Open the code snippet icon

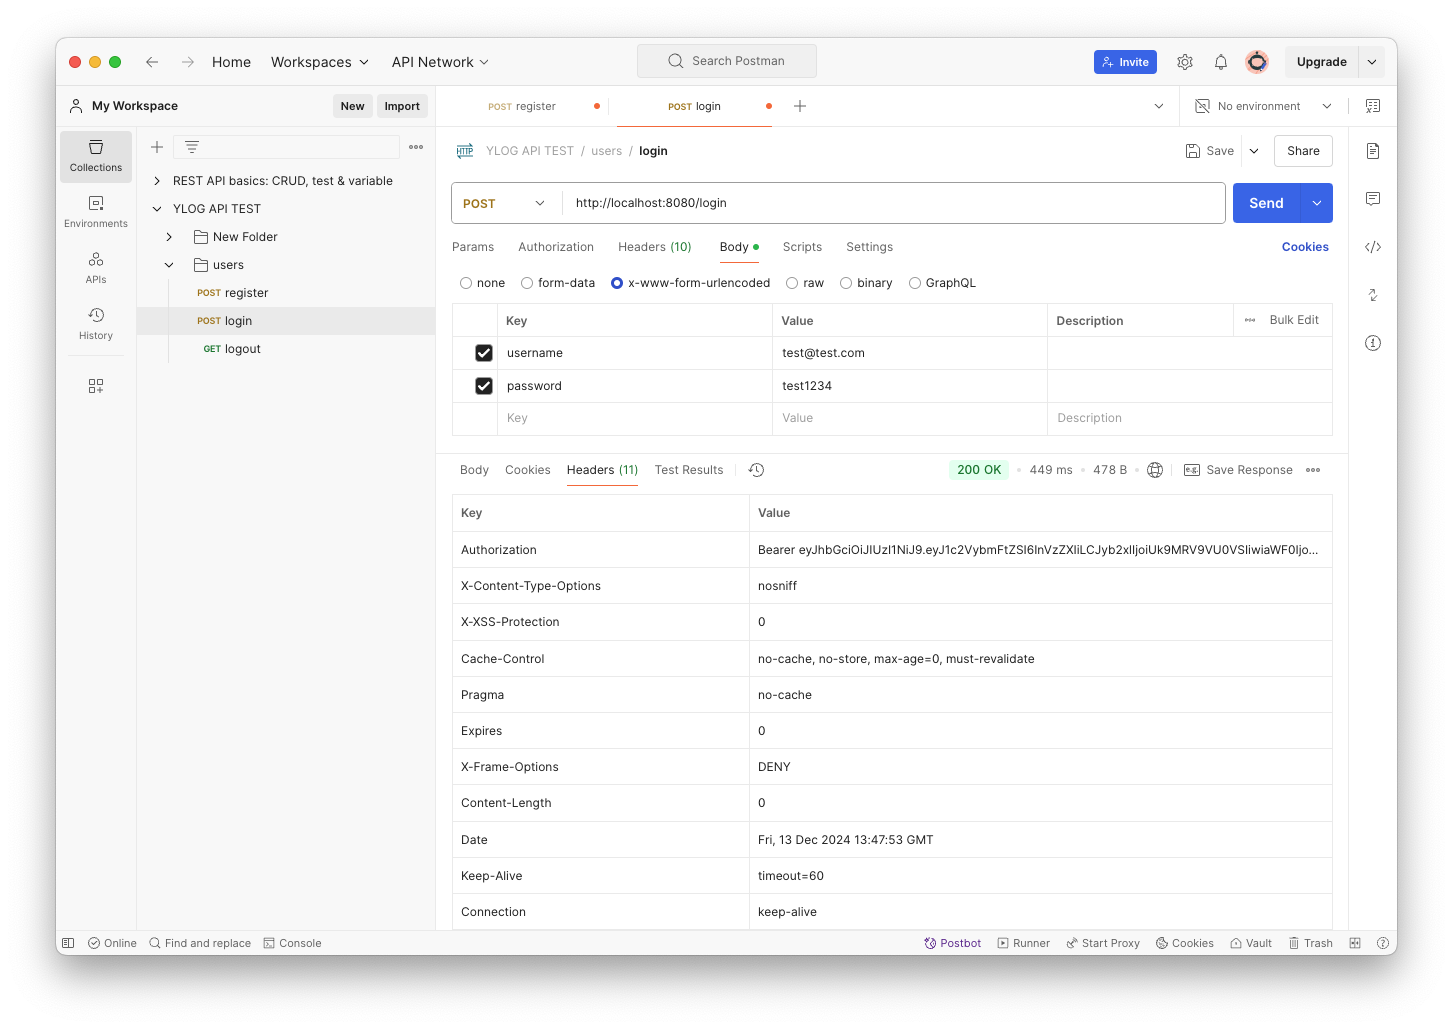click(1373, 247)
